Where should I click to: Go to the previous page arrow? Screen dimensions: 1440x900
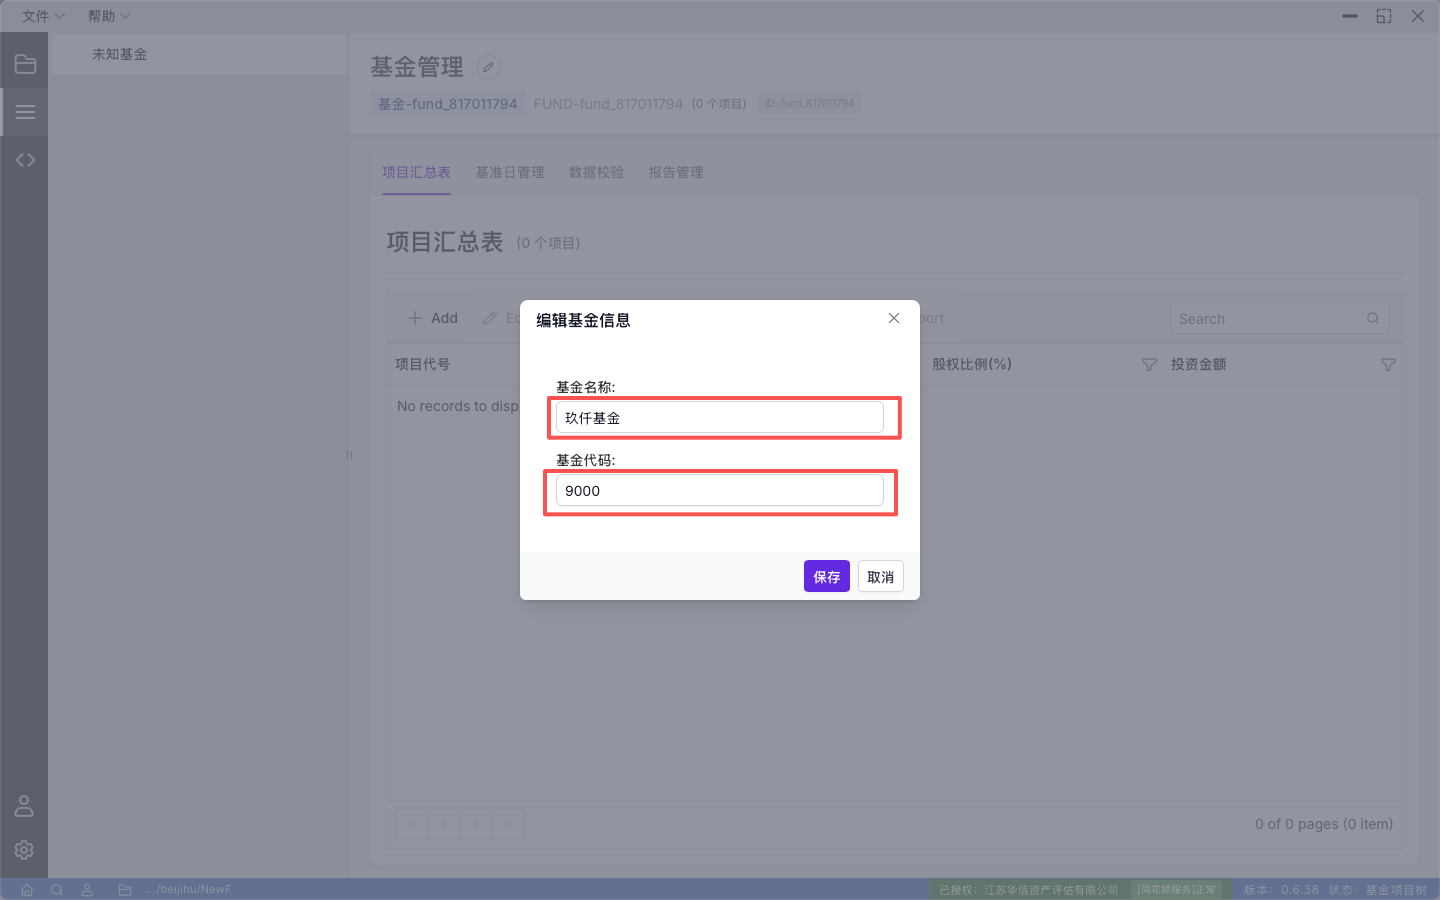[444, 824]
